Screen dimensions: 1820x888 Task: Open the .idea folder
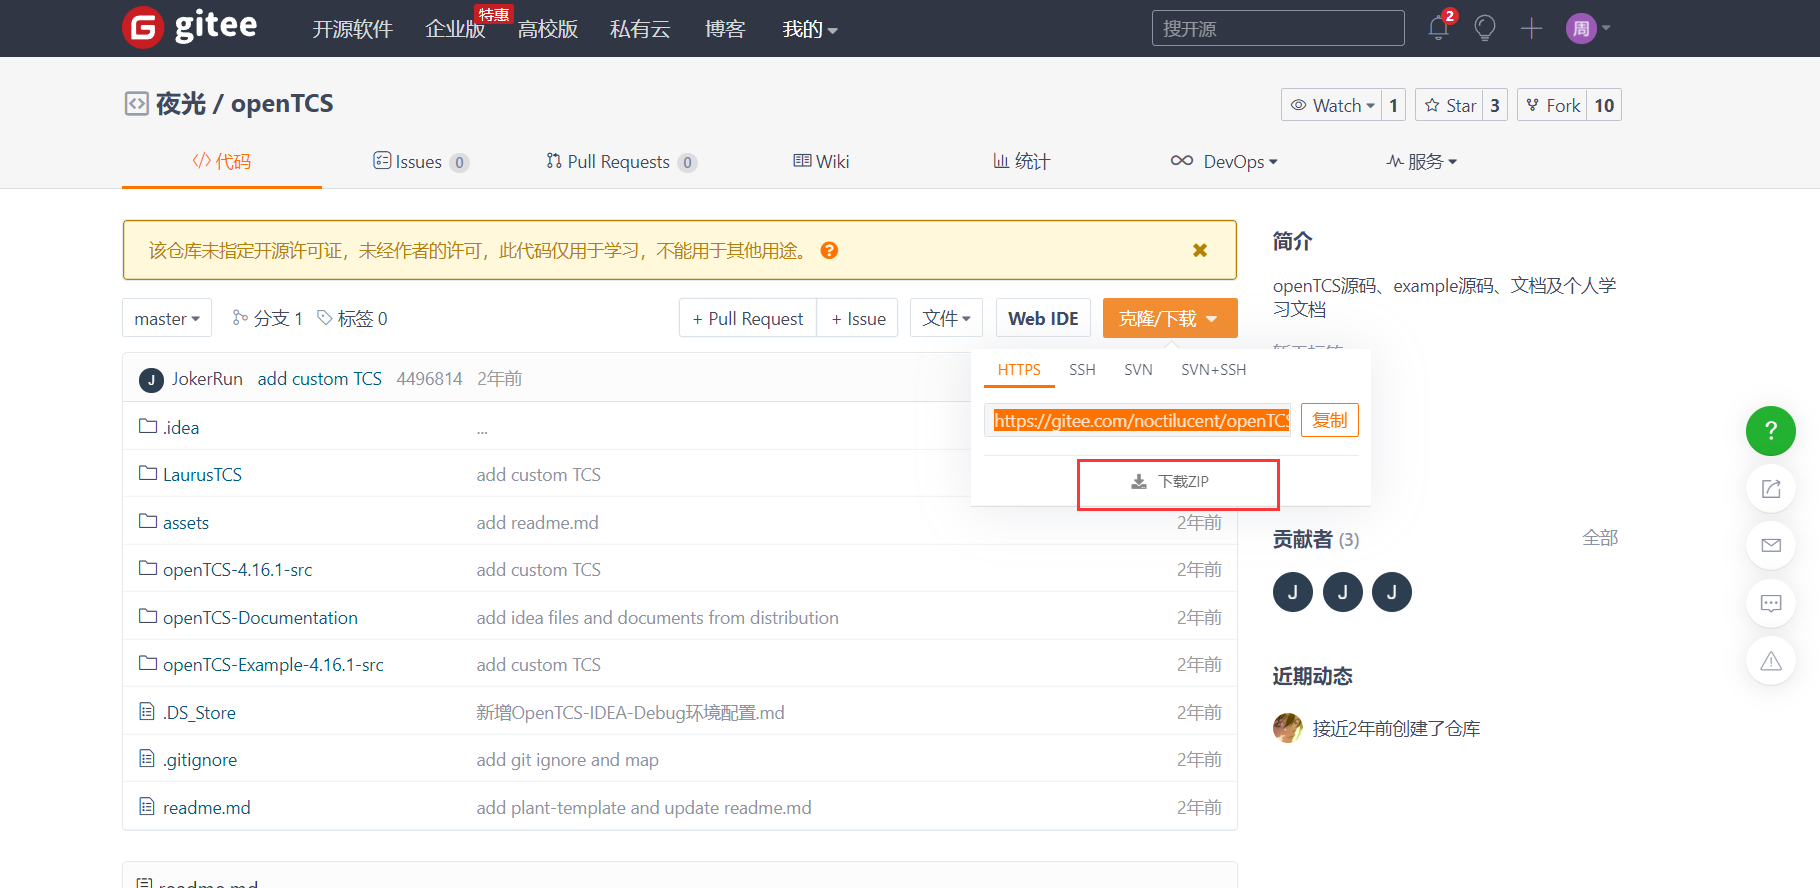pos(181,427)
